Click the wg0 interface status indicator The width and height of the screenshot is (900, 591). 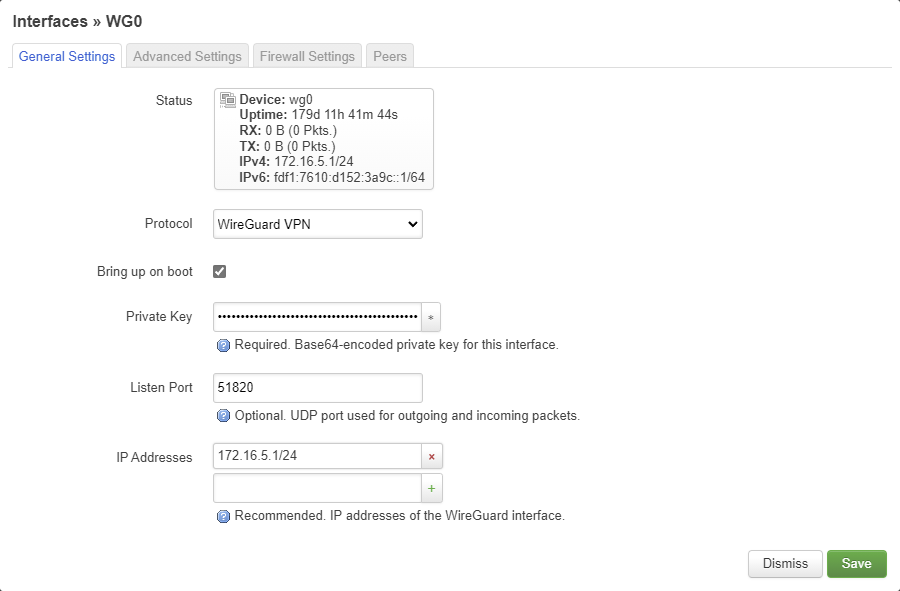tap(227, 99)
